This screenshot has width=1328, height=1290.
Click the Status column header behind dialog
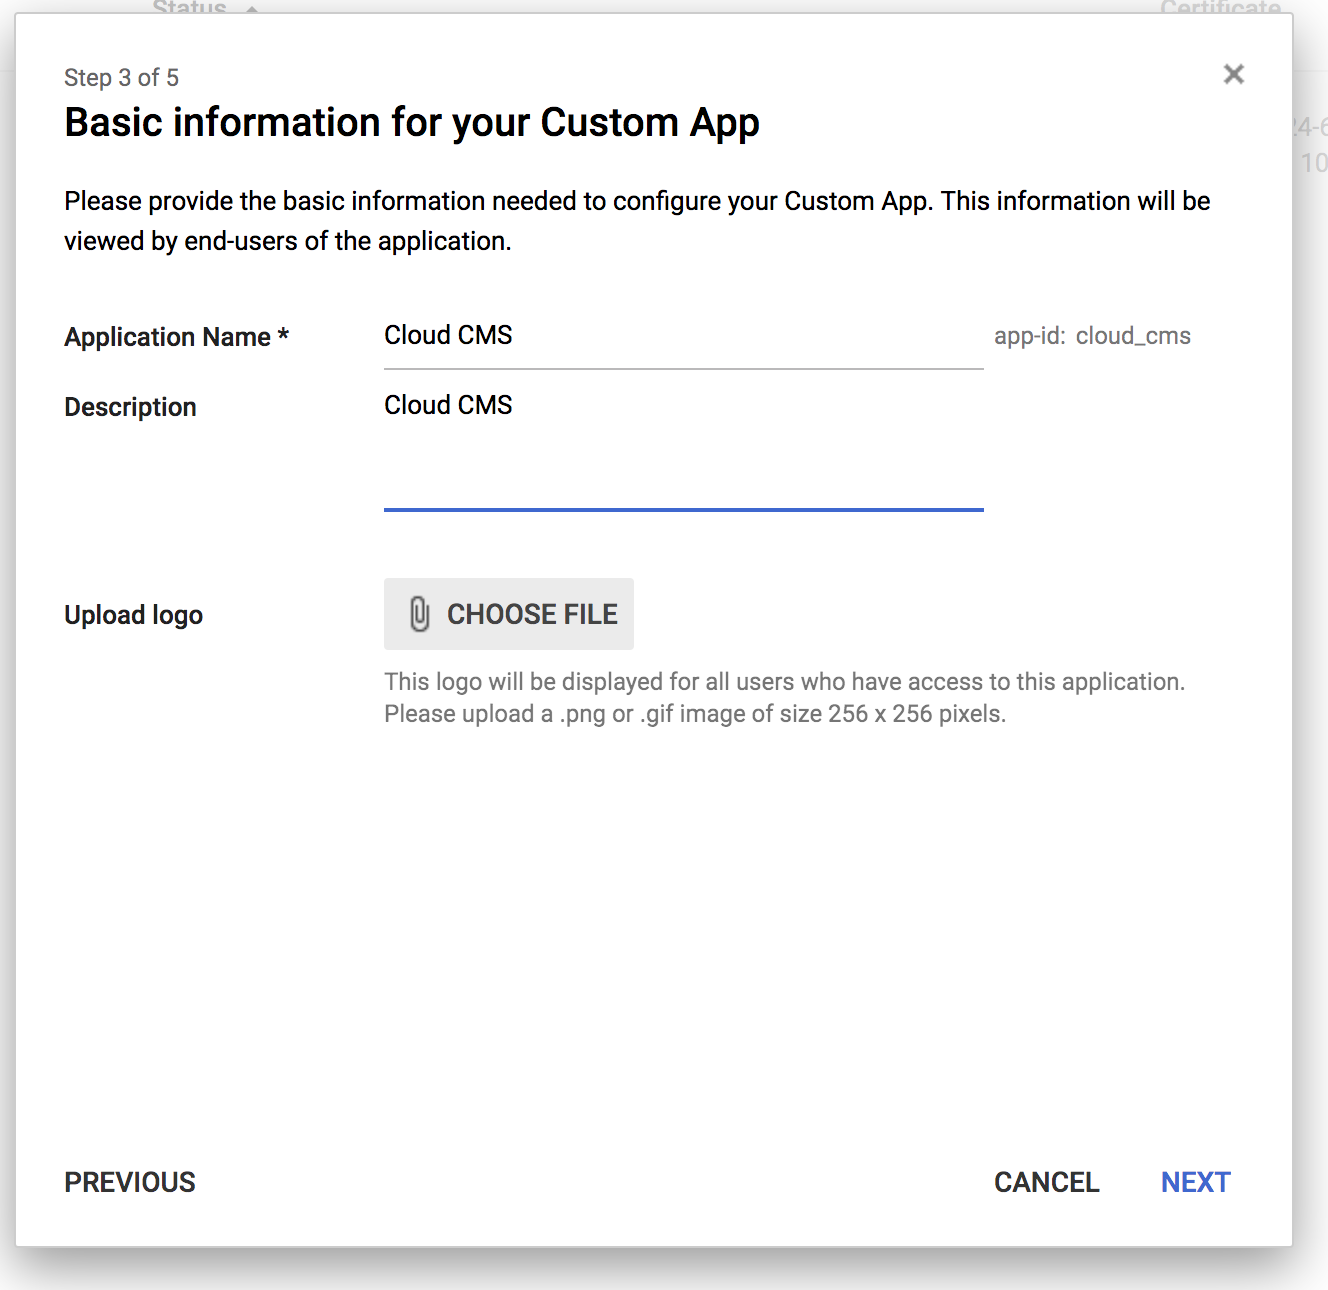[x=189, y=7]
